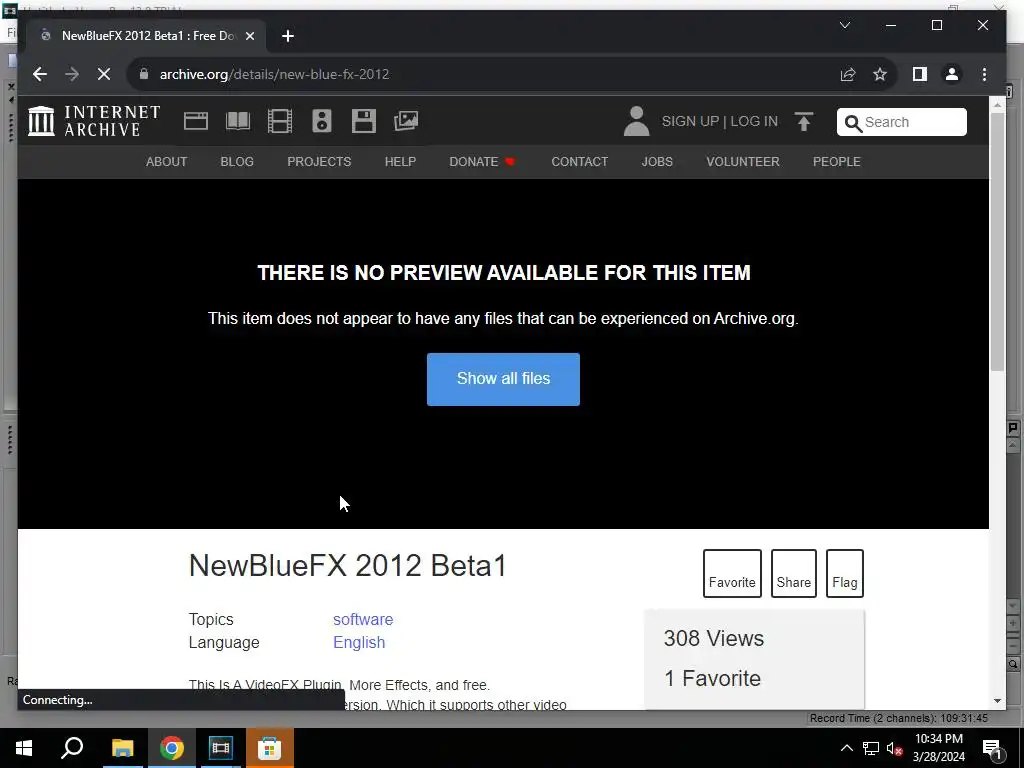This screenshot has height=768, width=1024.
Task: Open the HELP menu item
Action: click(400, 162)
